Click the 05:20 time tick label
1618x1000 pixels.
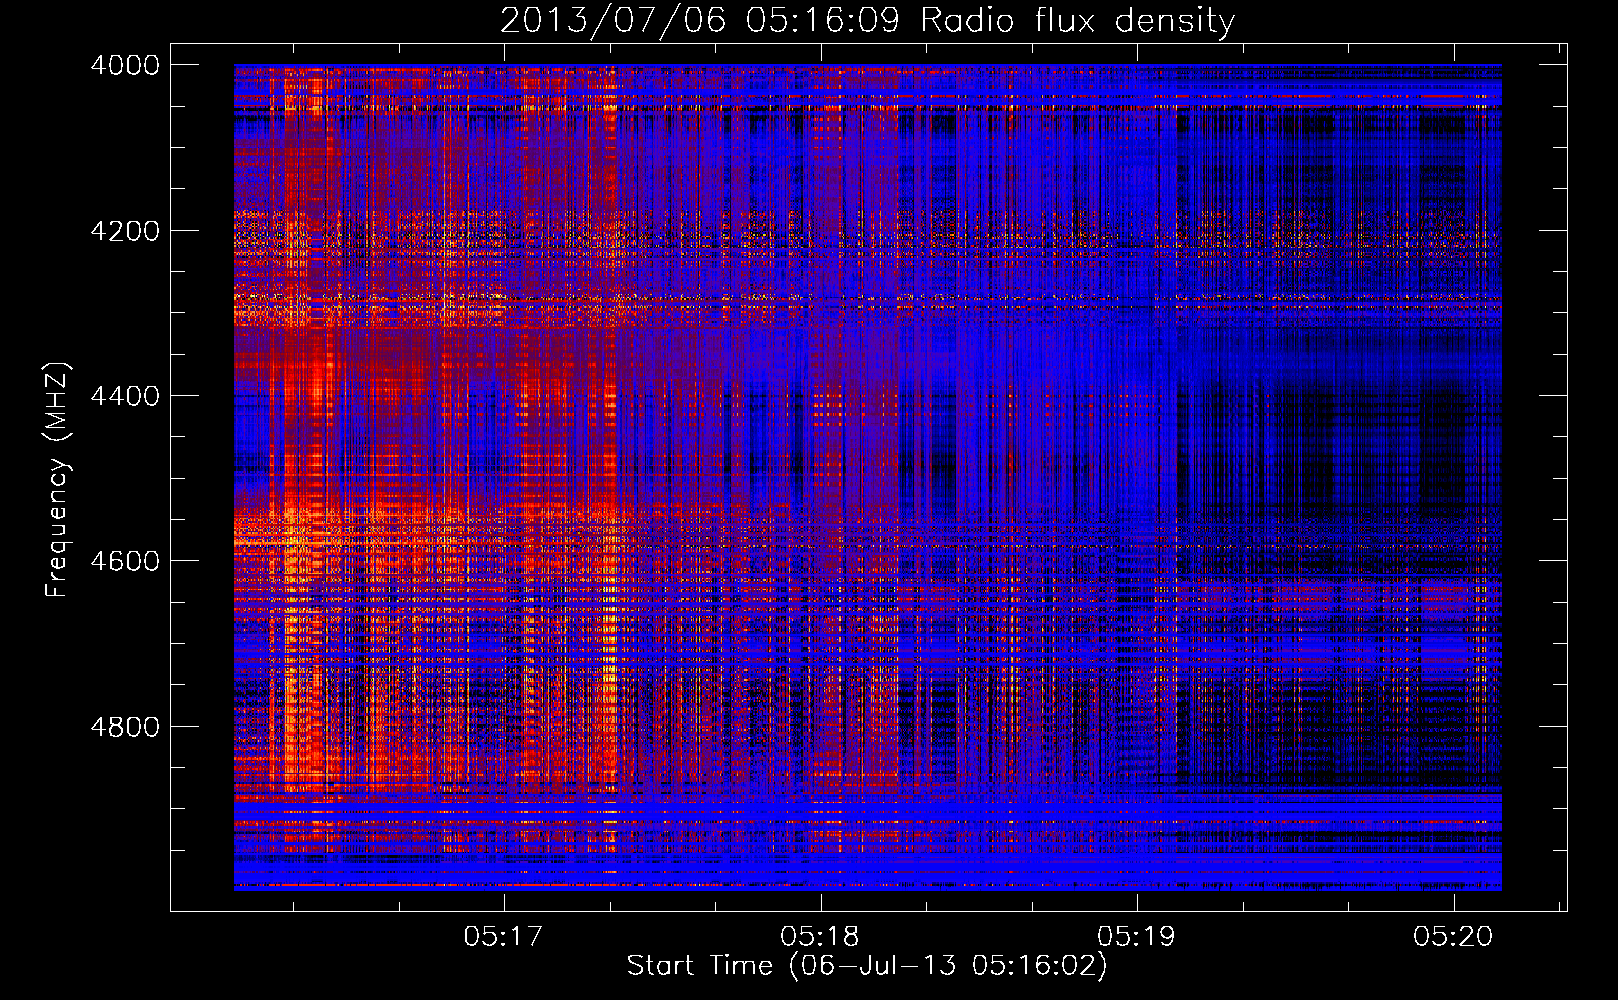click(1453, 936)
